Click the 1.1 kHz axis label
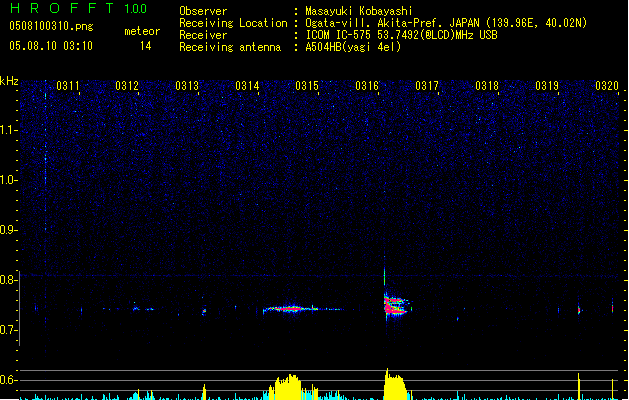Viewport: 629px width, 400px height. 9,130
